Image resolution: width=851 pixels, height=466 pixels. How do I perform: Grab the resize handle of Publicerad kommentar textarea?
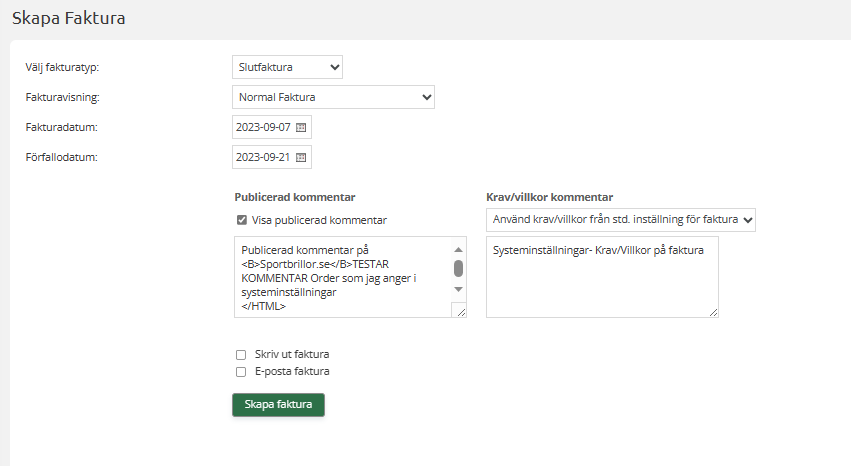459,311
